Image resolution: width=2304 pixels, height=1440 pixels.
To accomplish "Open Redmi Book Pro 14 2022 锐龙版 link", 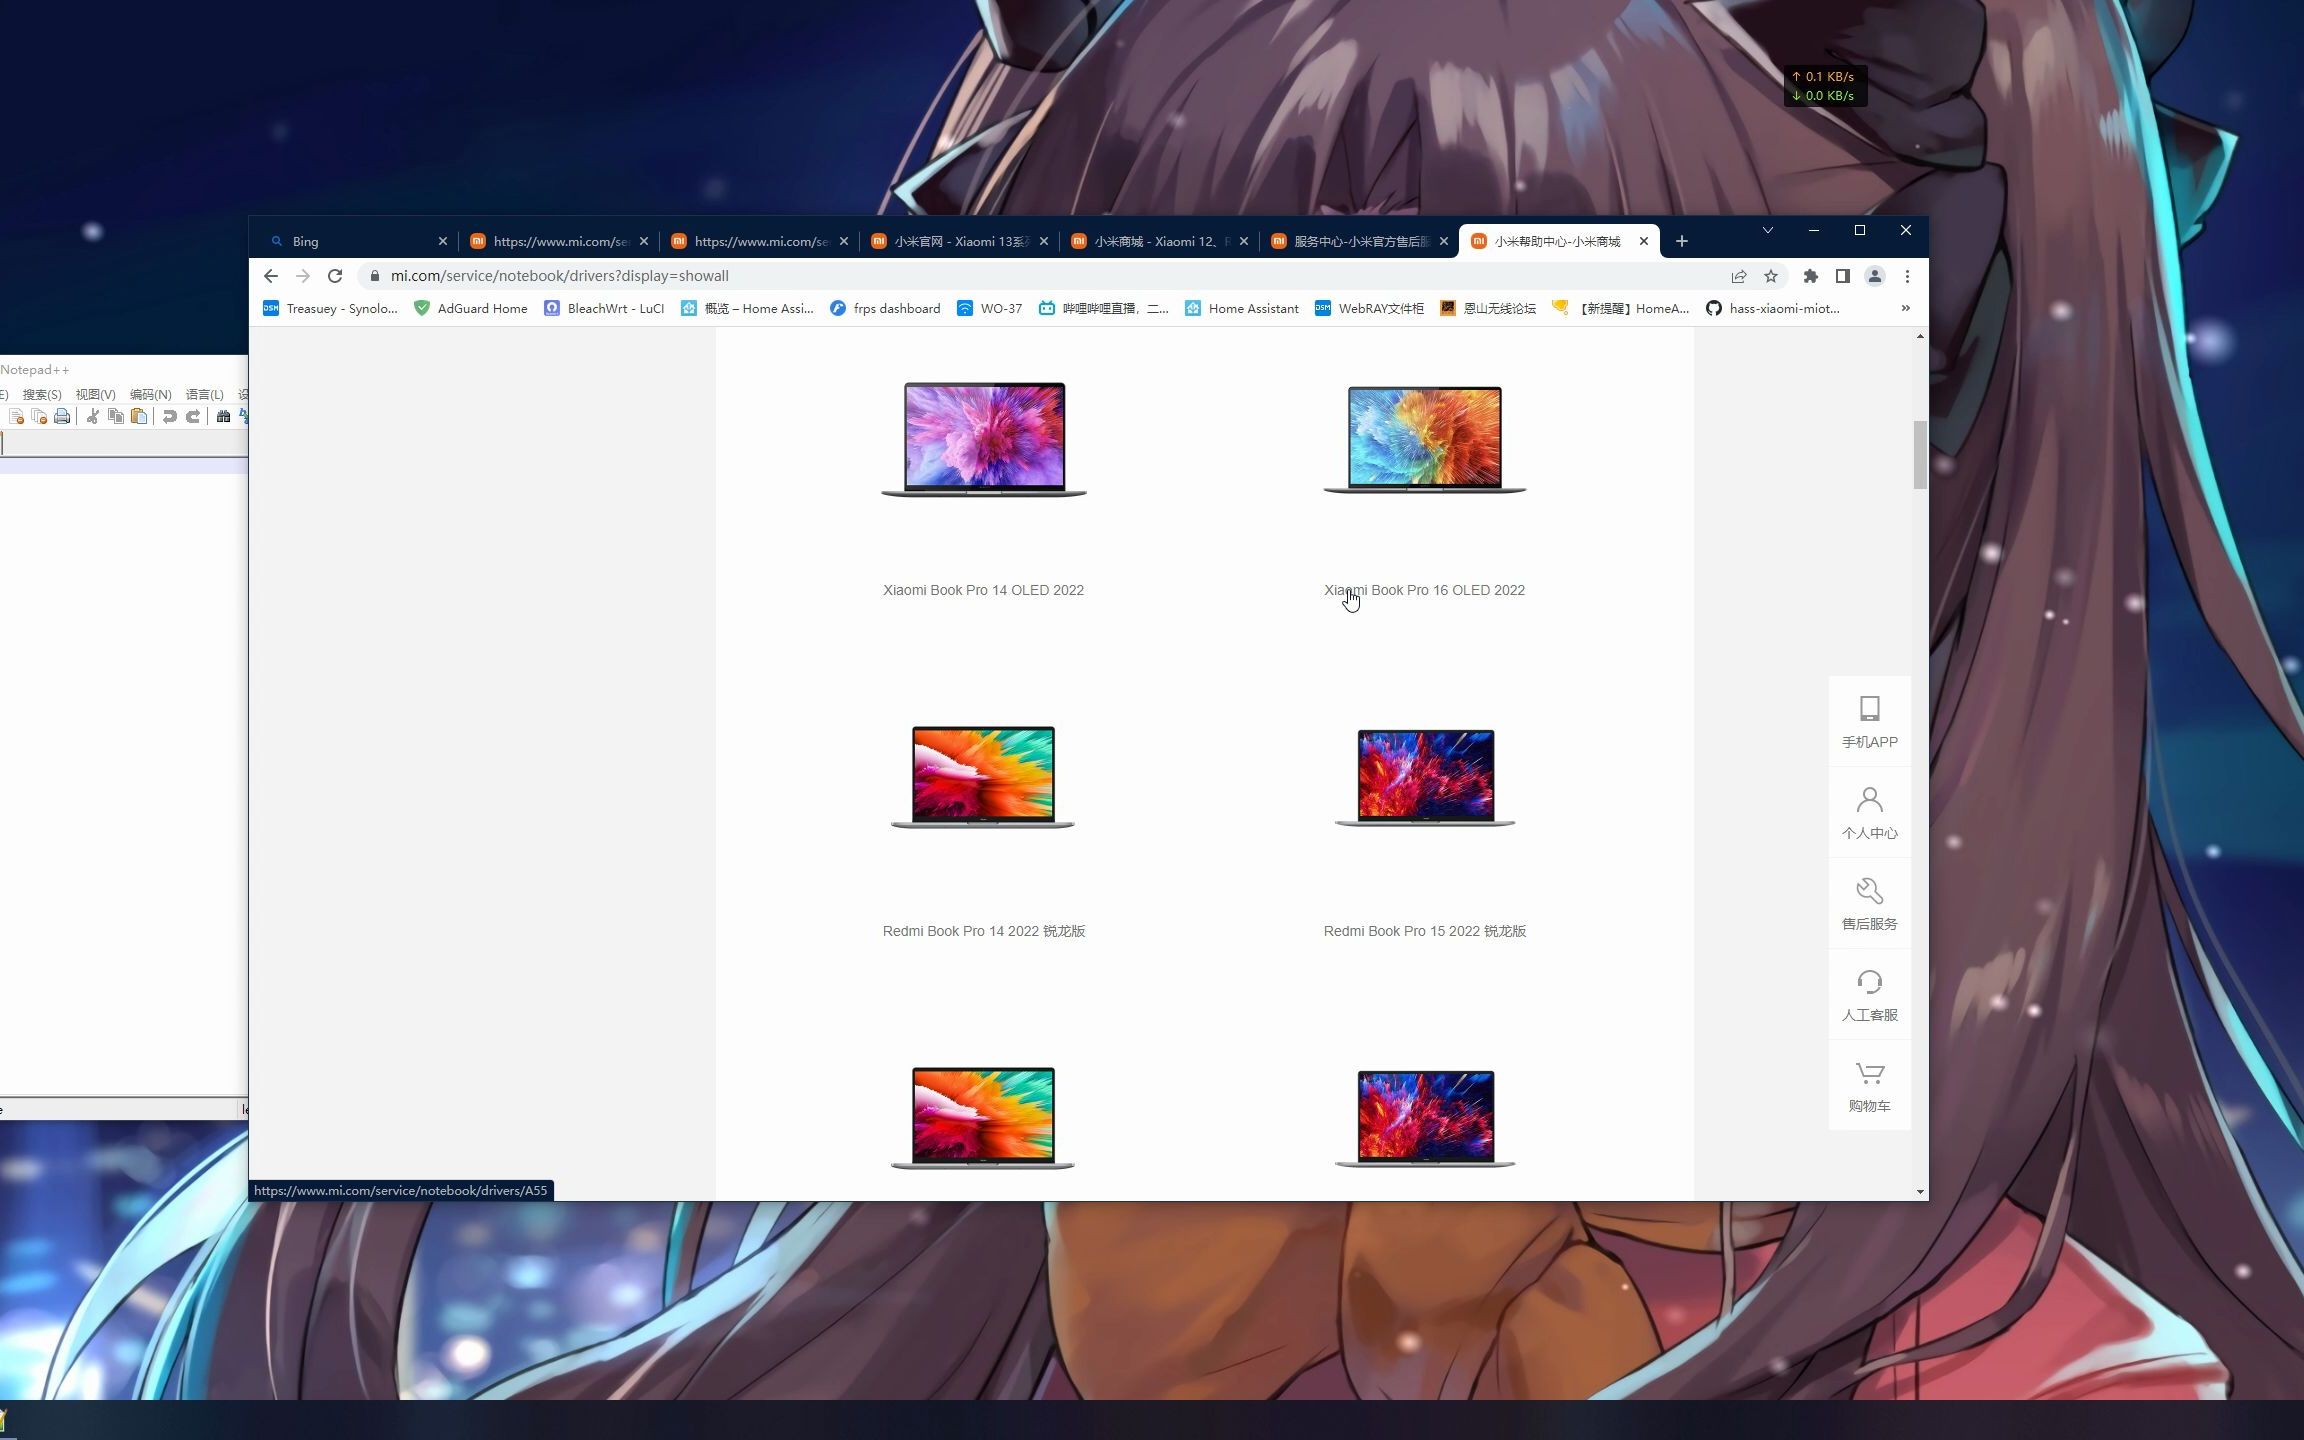I will pyautogui.click(x=984, y=931).
